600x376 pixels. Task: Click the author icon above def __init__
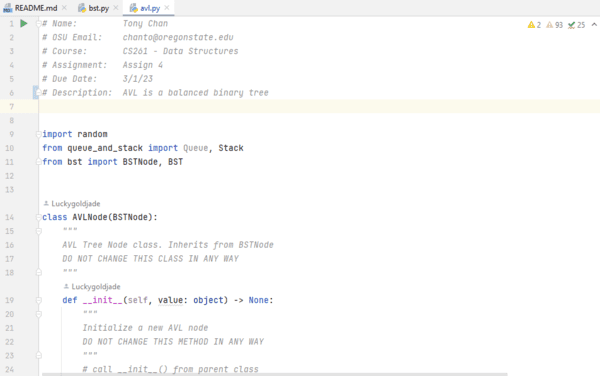[66, 286]
